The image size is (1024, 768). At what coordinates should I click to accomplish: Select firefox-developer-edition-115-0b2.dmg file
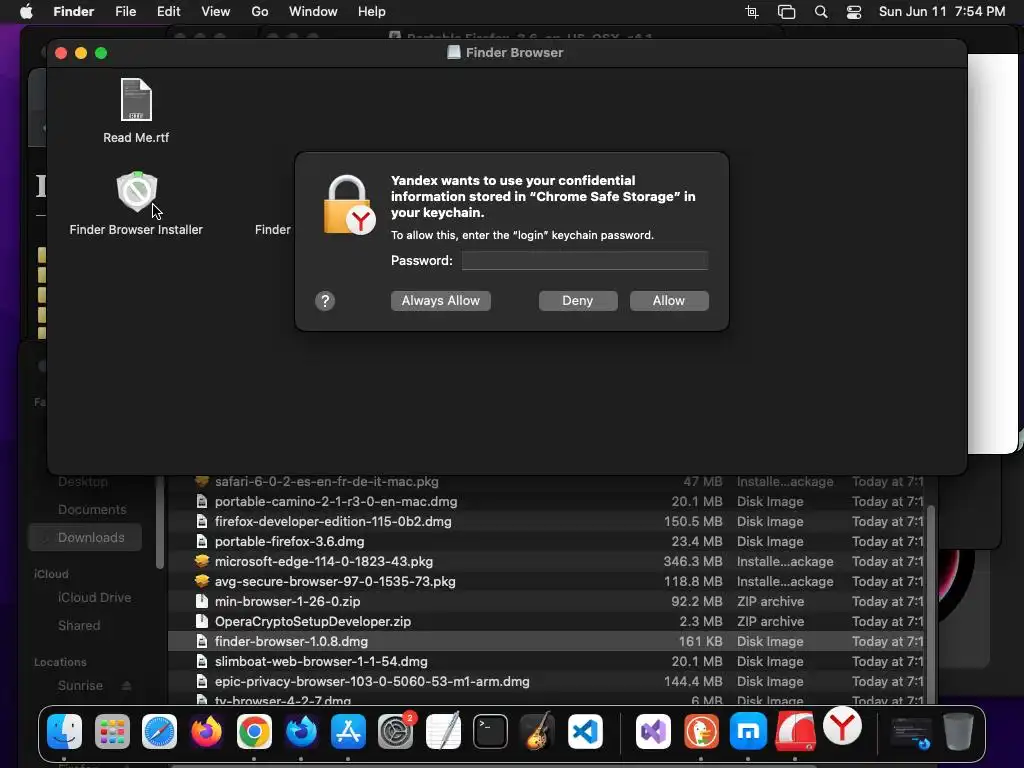[x=546, y=522]
